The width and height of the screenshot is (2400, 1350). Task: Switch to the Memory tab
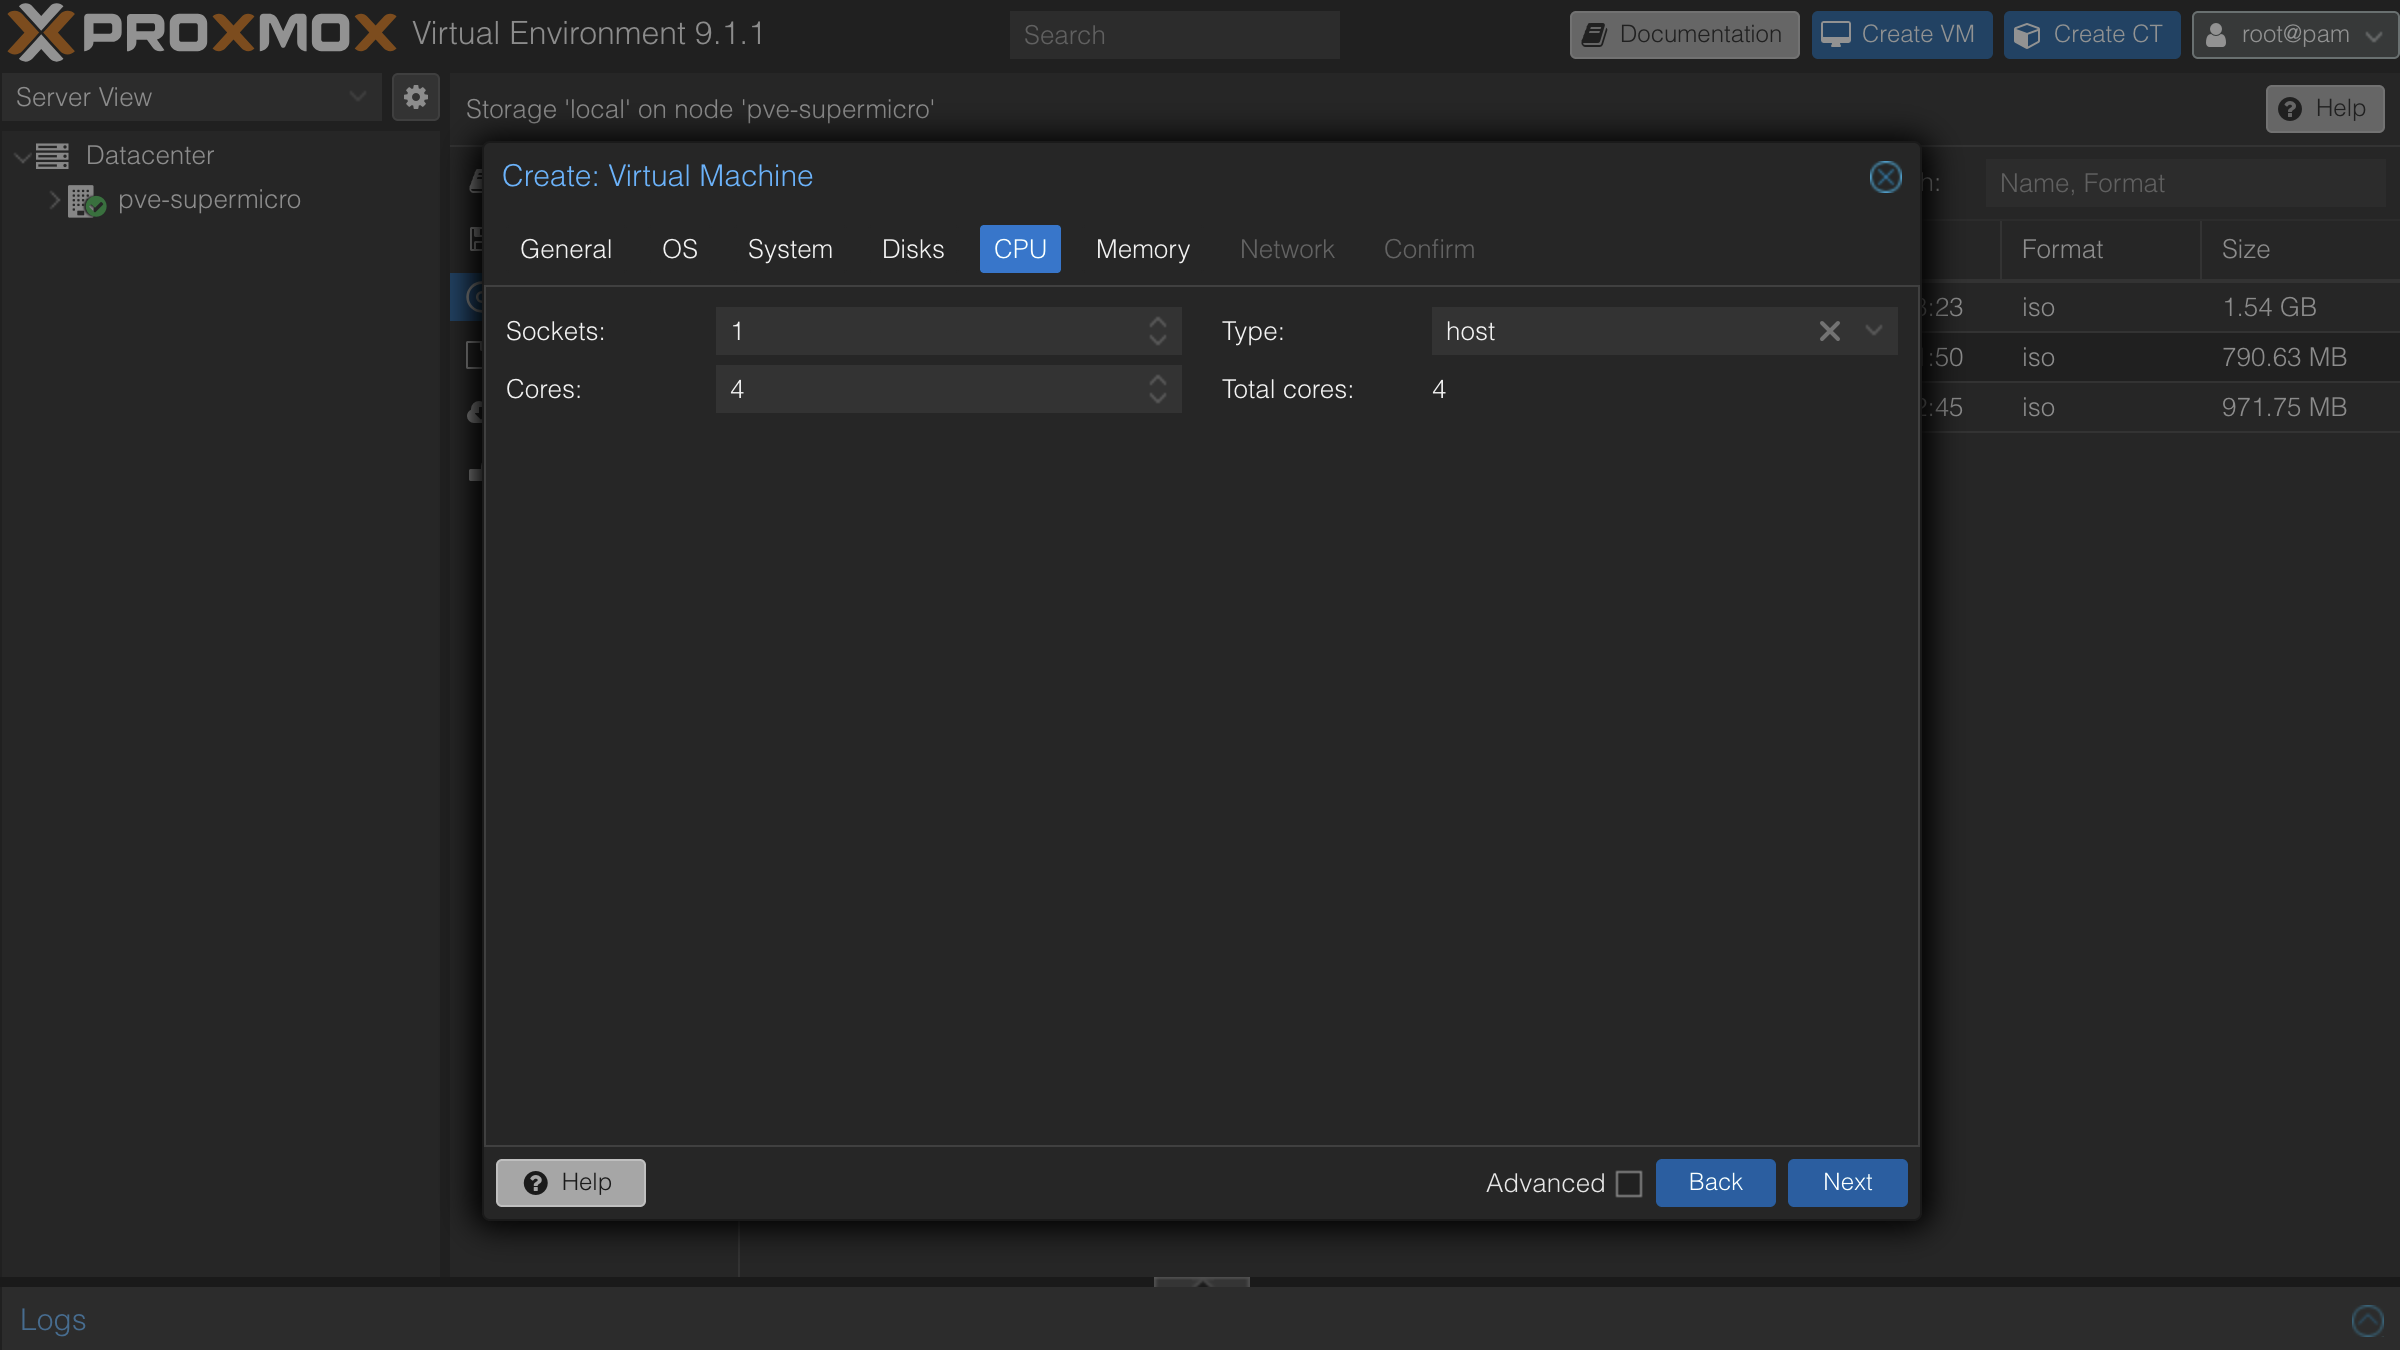1142,249
